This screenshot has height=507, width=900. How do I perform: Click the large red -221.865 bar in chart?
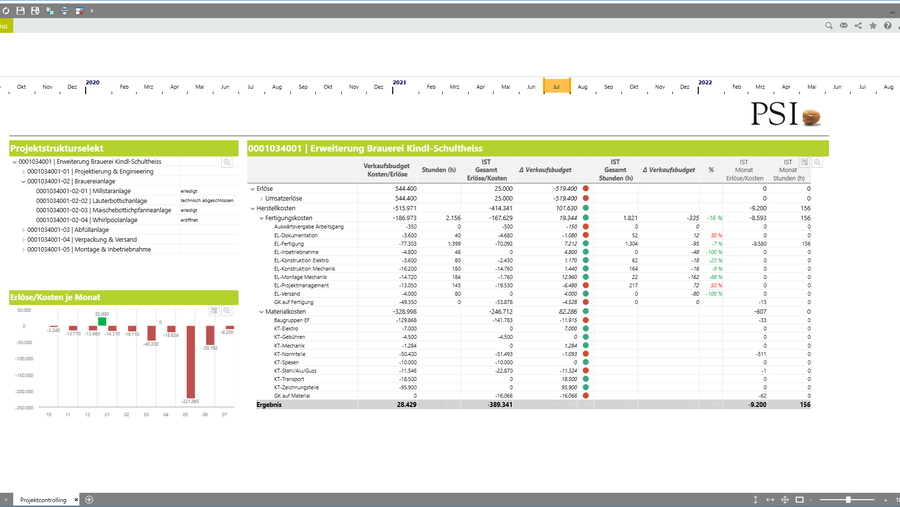pos(191,362)
